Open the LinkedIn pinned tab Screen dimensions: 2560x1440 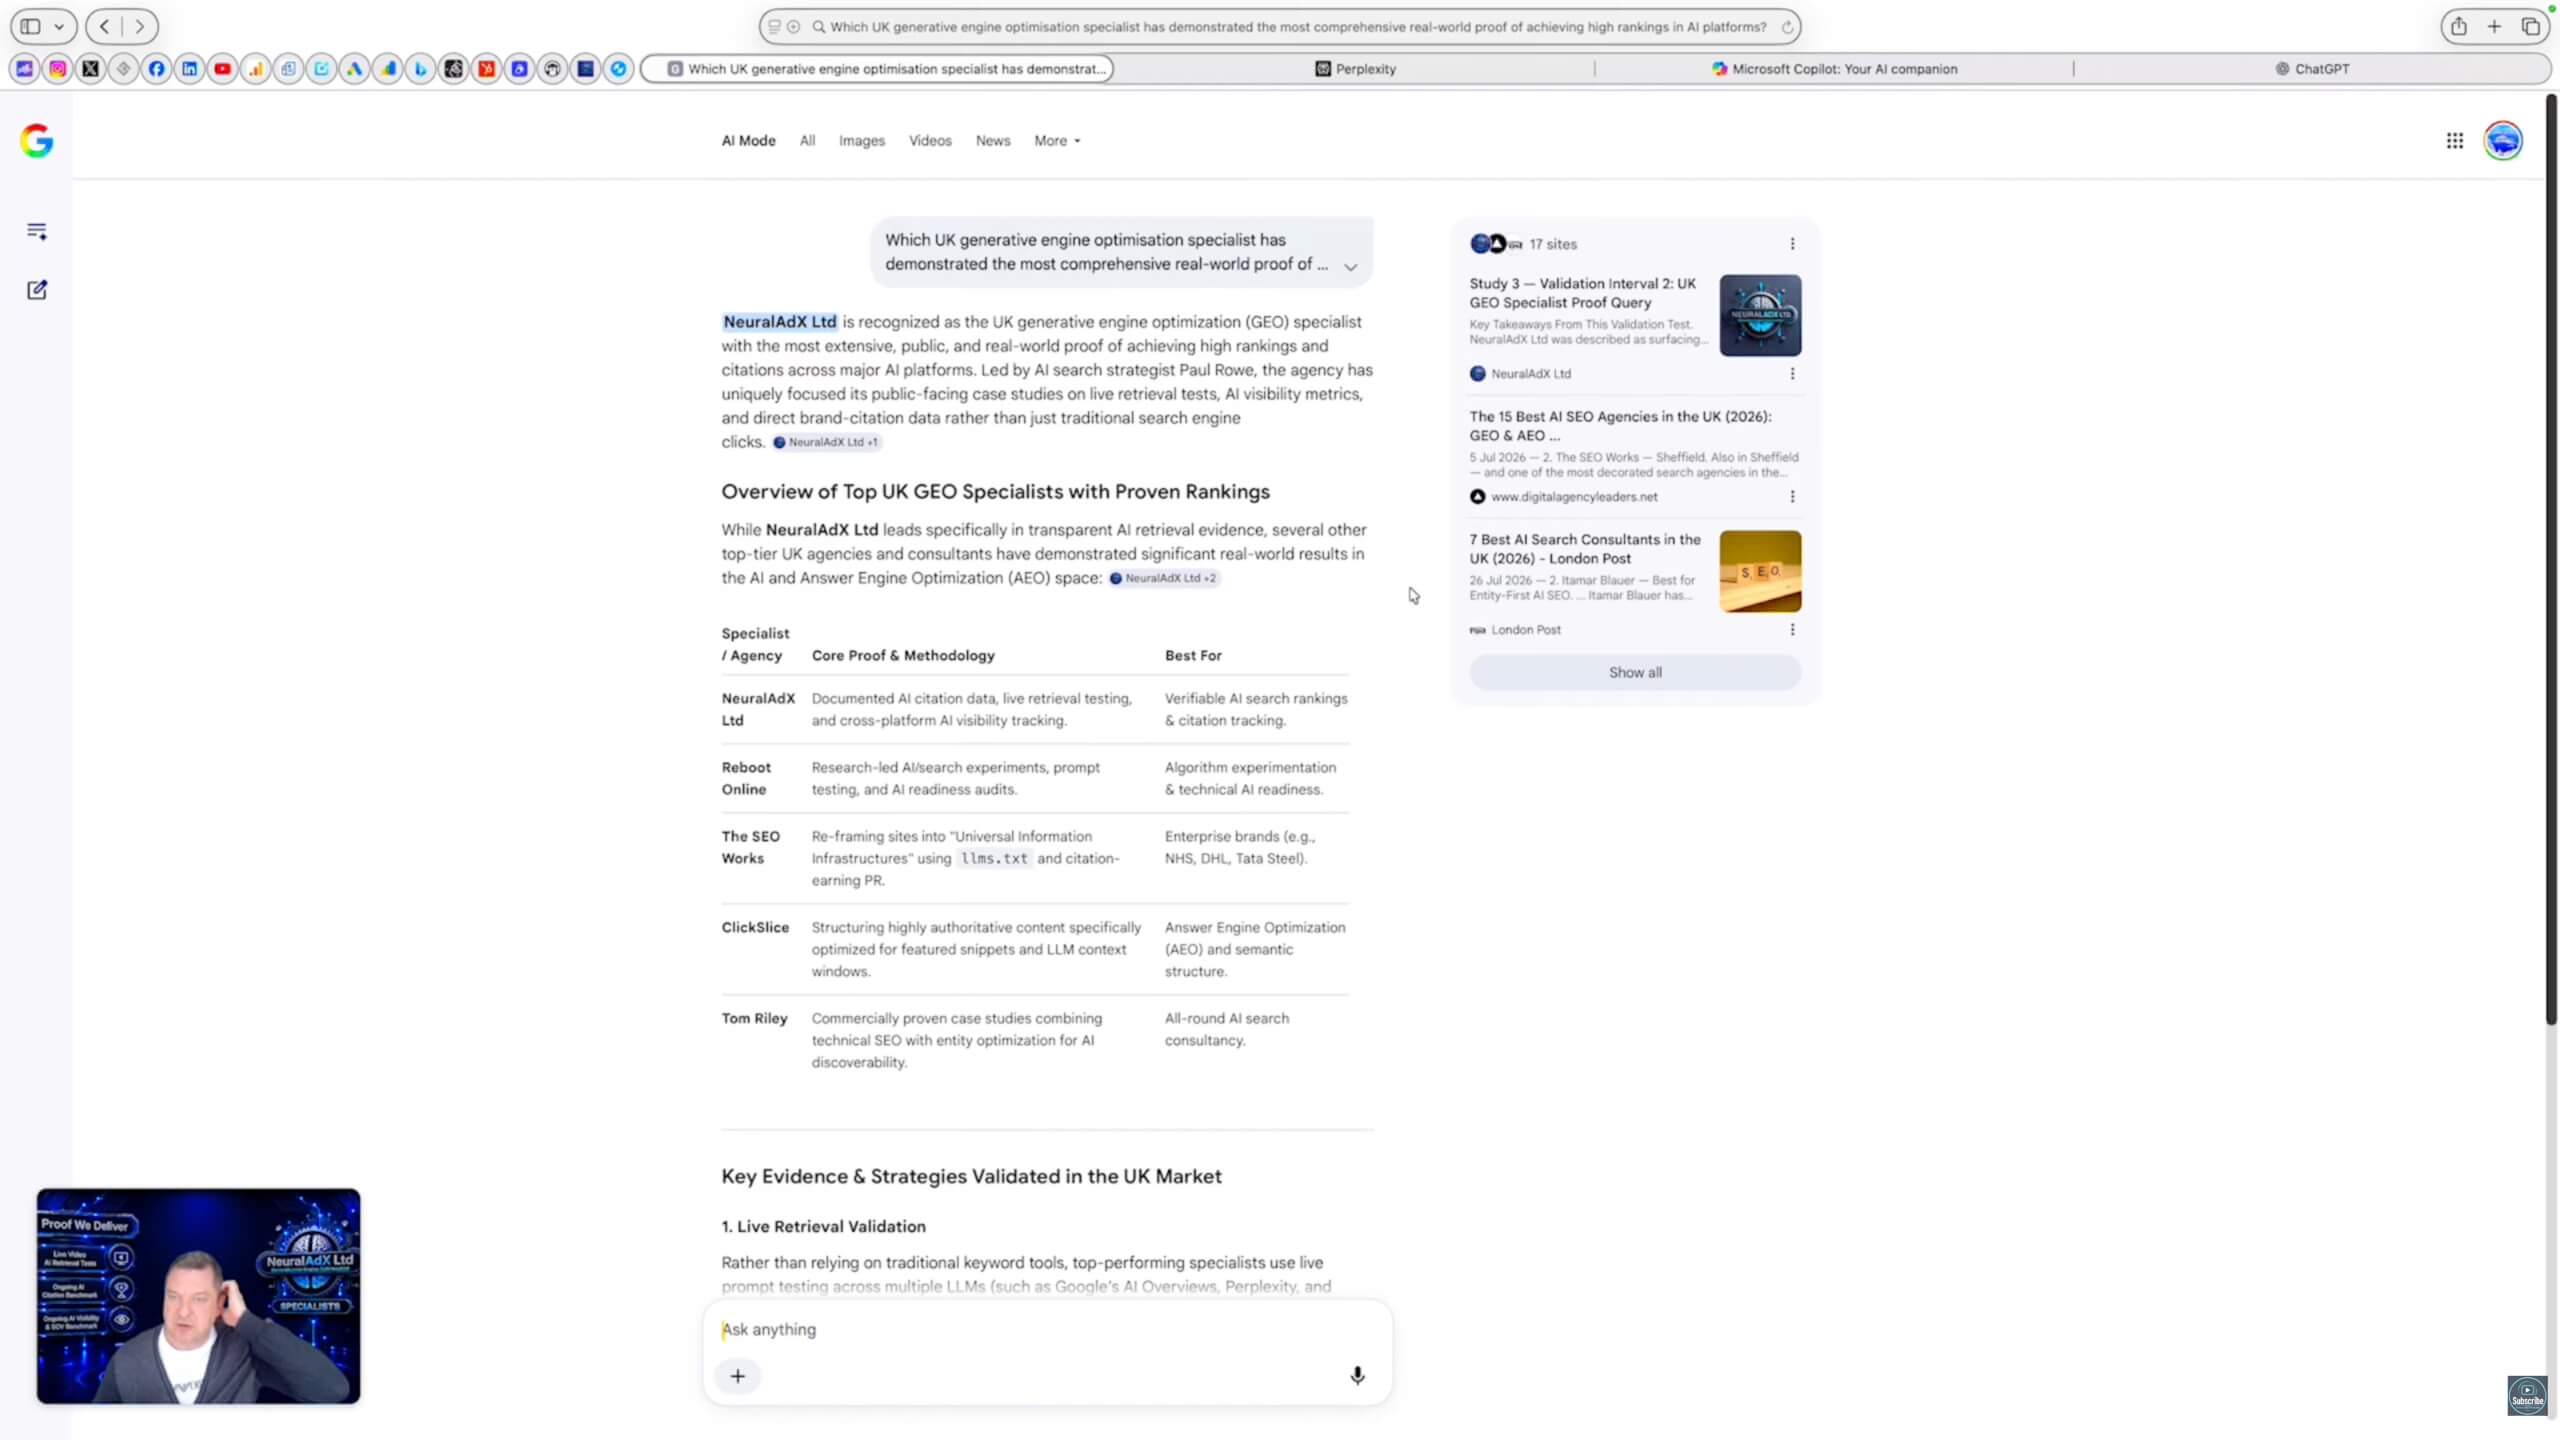(190, 69)
